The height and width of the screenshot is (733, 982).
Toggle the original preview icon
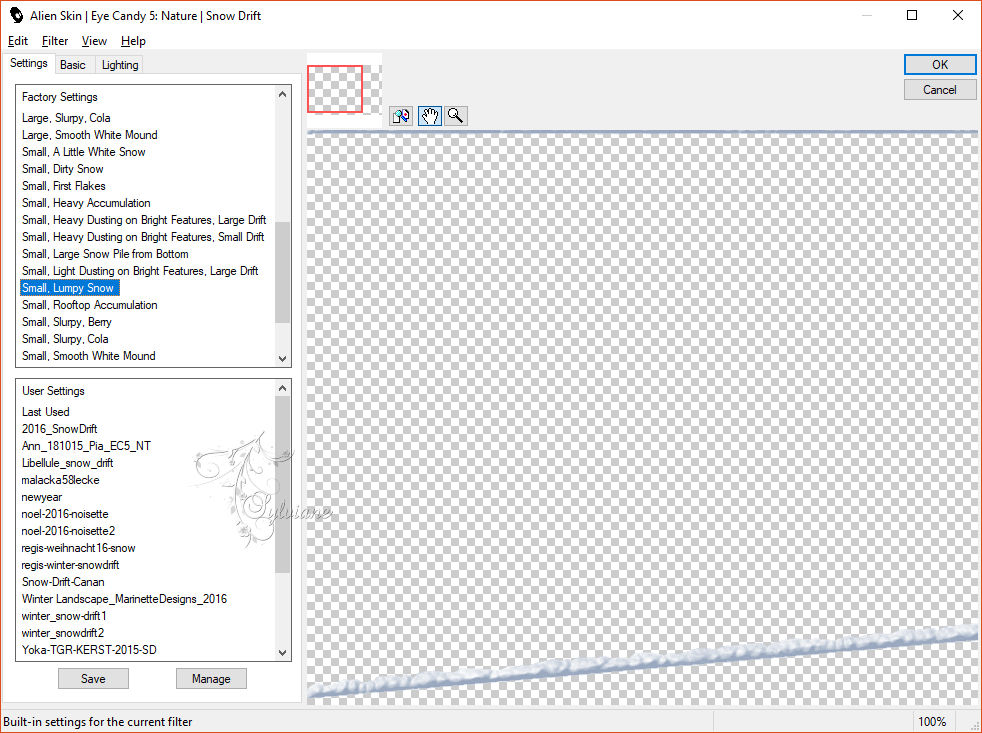(x=401, y=116)
